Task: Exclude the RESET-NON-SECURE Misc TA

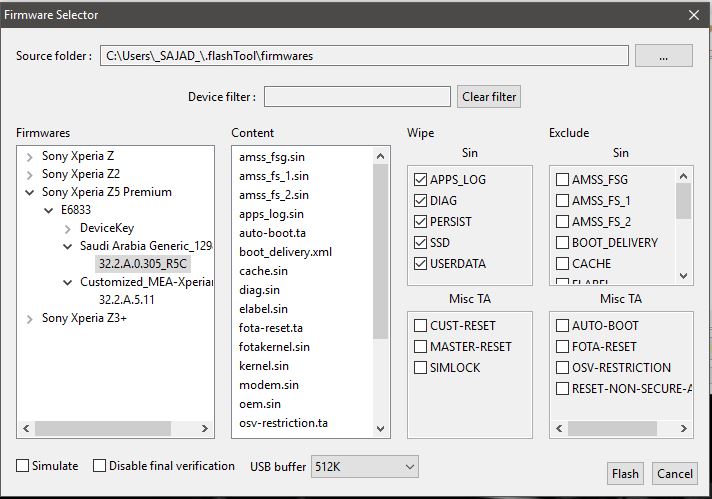Action: click(562, 389)
